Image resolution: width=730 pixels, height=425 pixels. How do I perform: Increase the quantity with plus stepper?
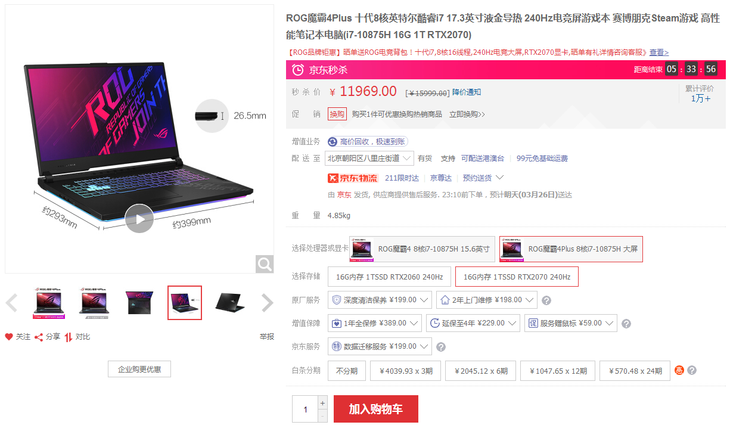click(x=323, y=403)
